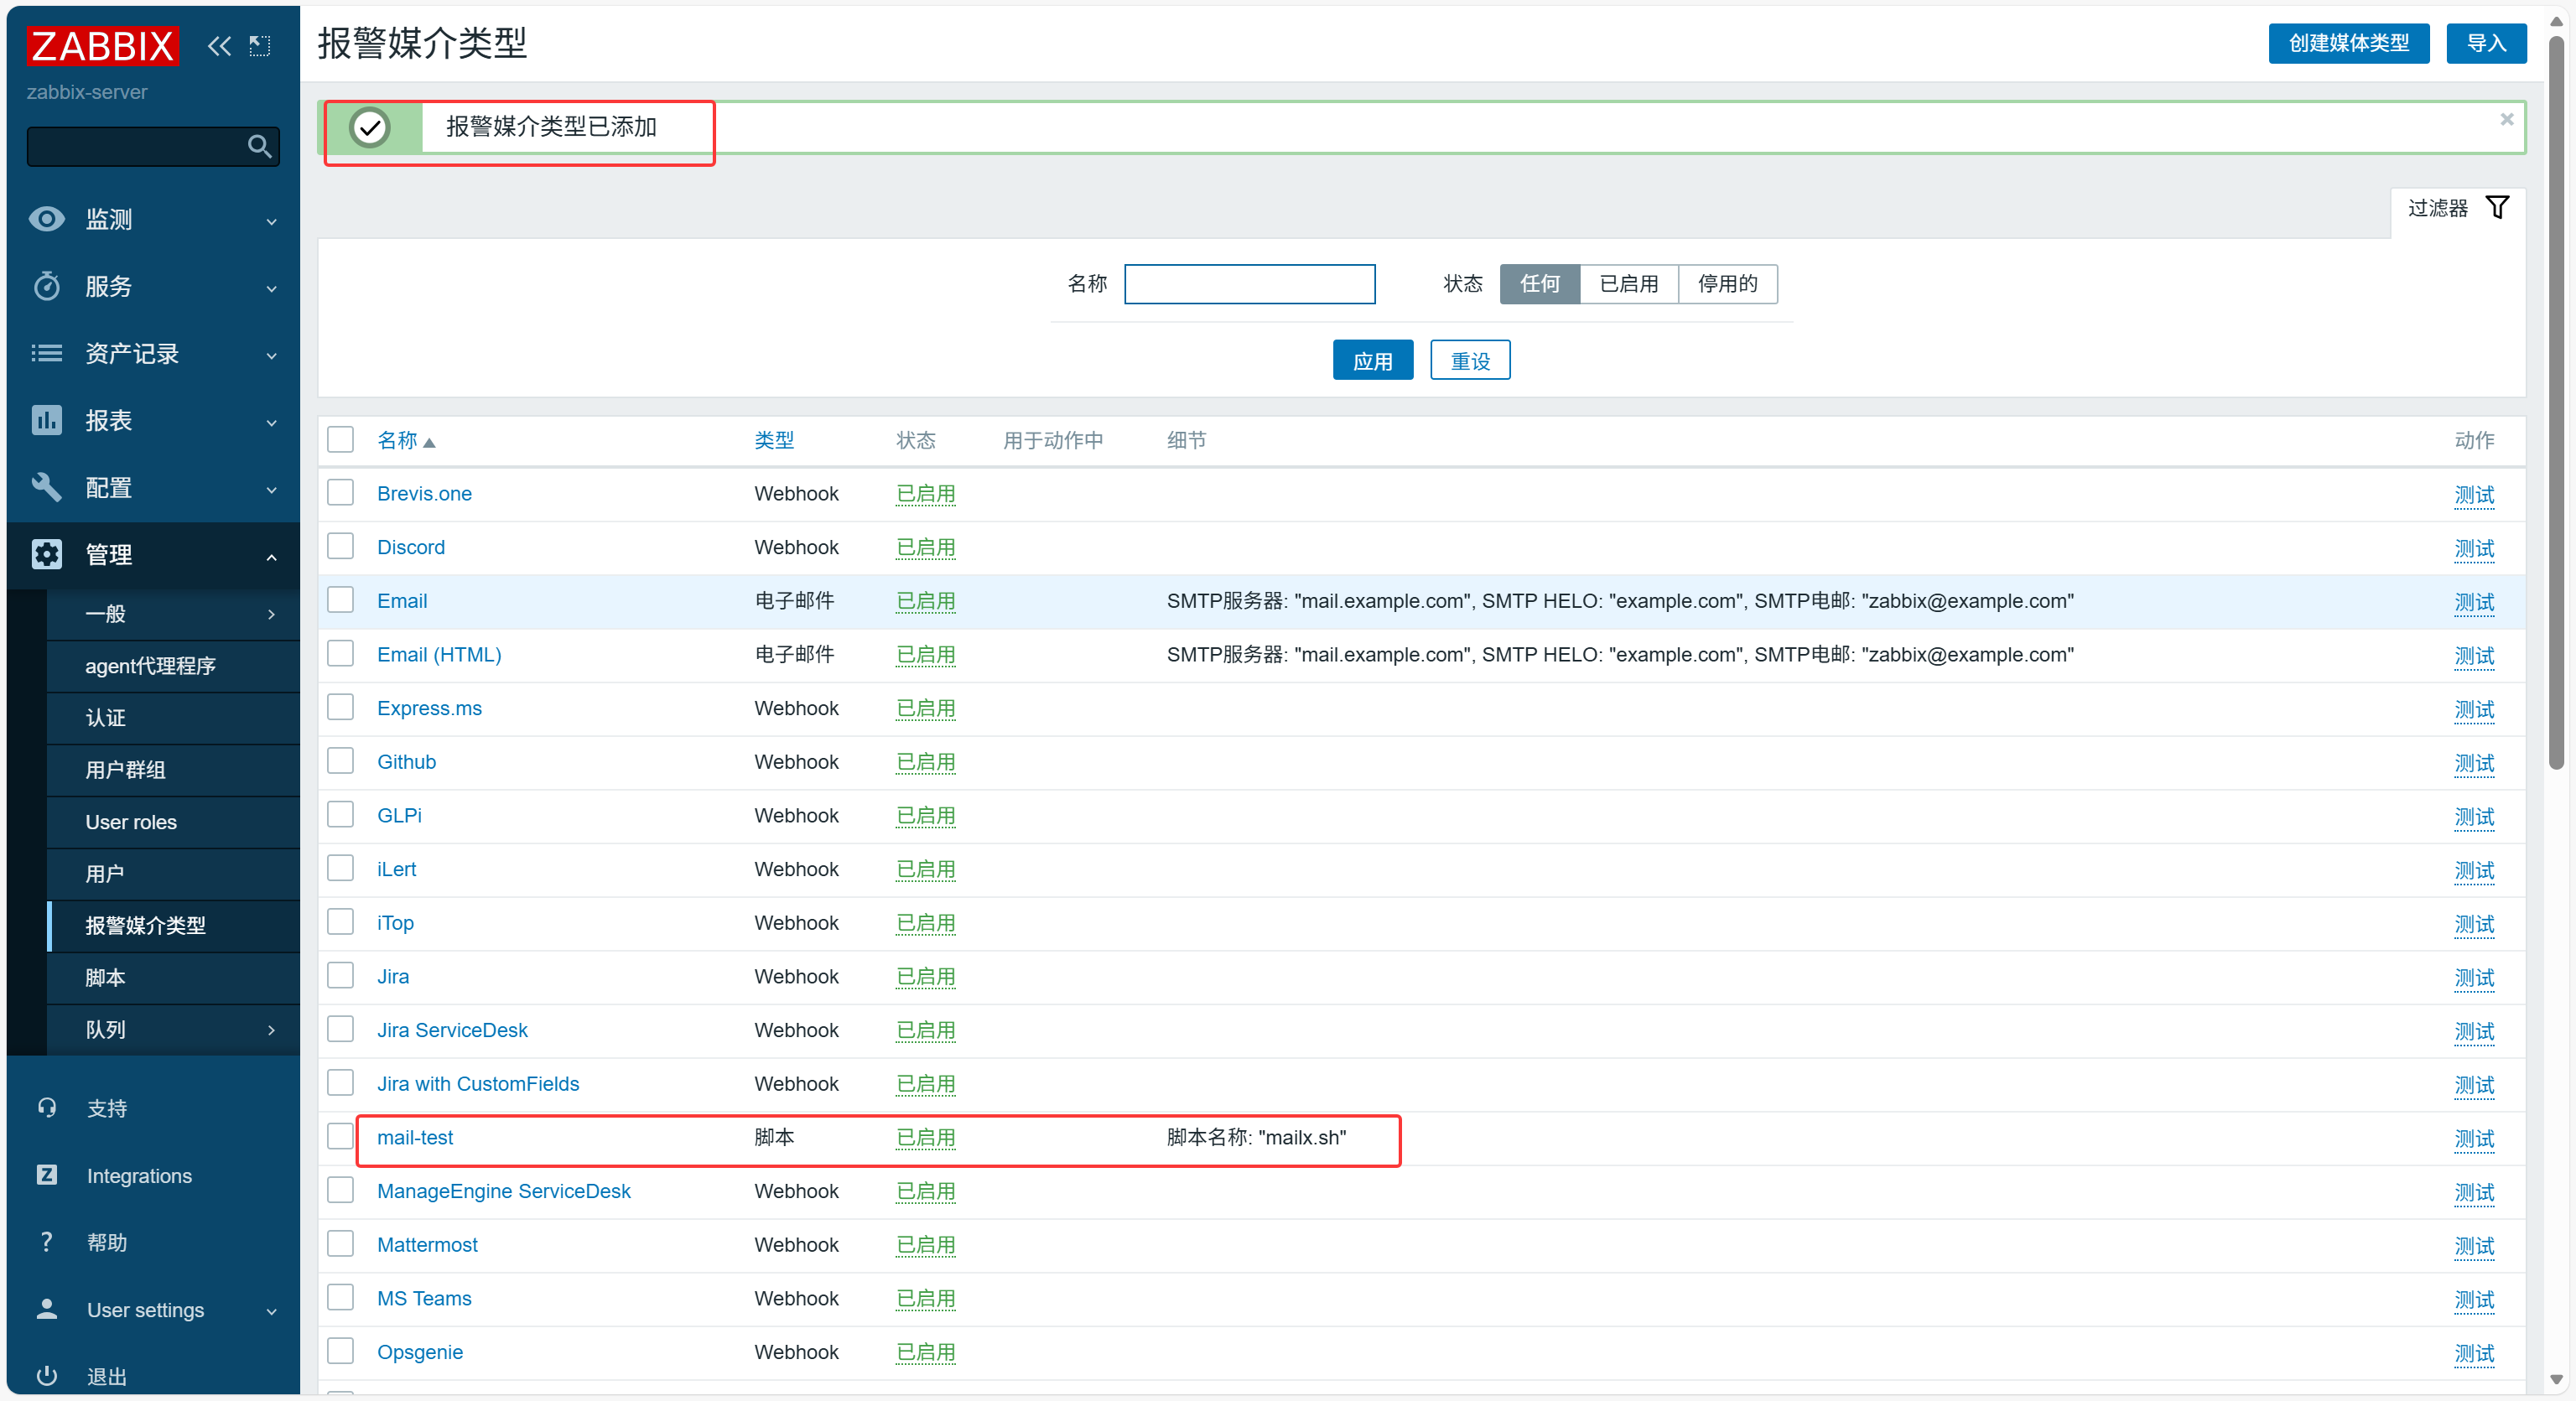Click 测试 link for Discord row
Screen dimensions: 2576x1401
tap(2474, 549)
